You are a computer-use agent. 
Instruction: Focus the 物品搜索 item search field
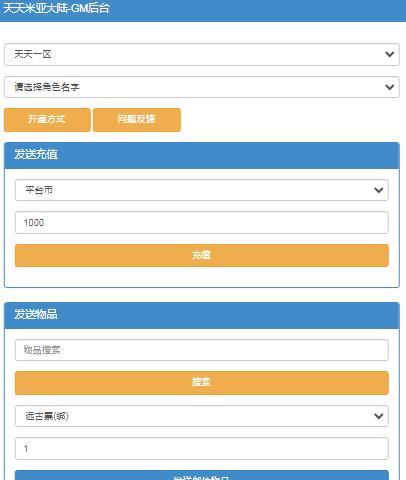[x=202, y=350]
